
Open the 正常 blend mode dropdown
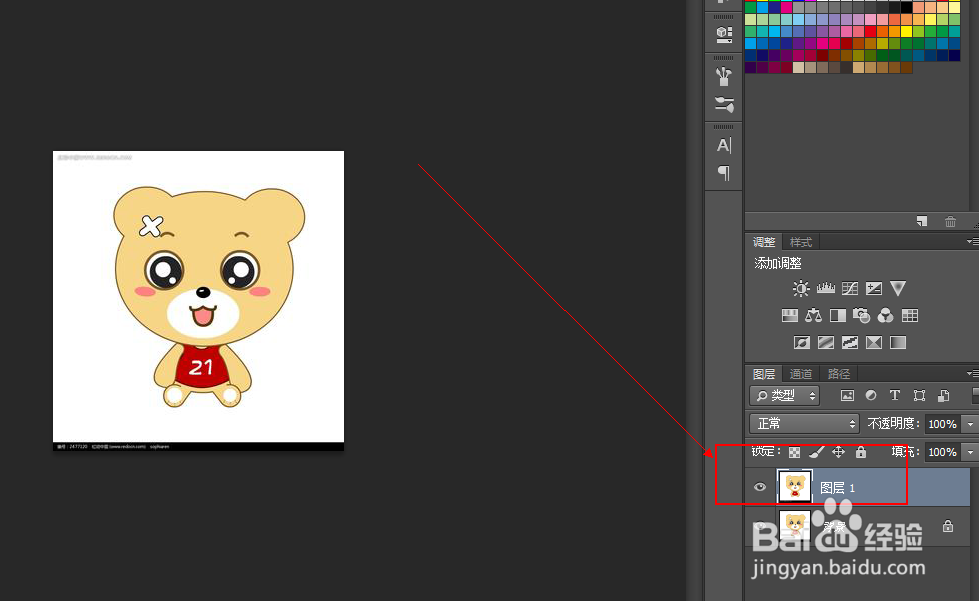click(x=805, y=424)
